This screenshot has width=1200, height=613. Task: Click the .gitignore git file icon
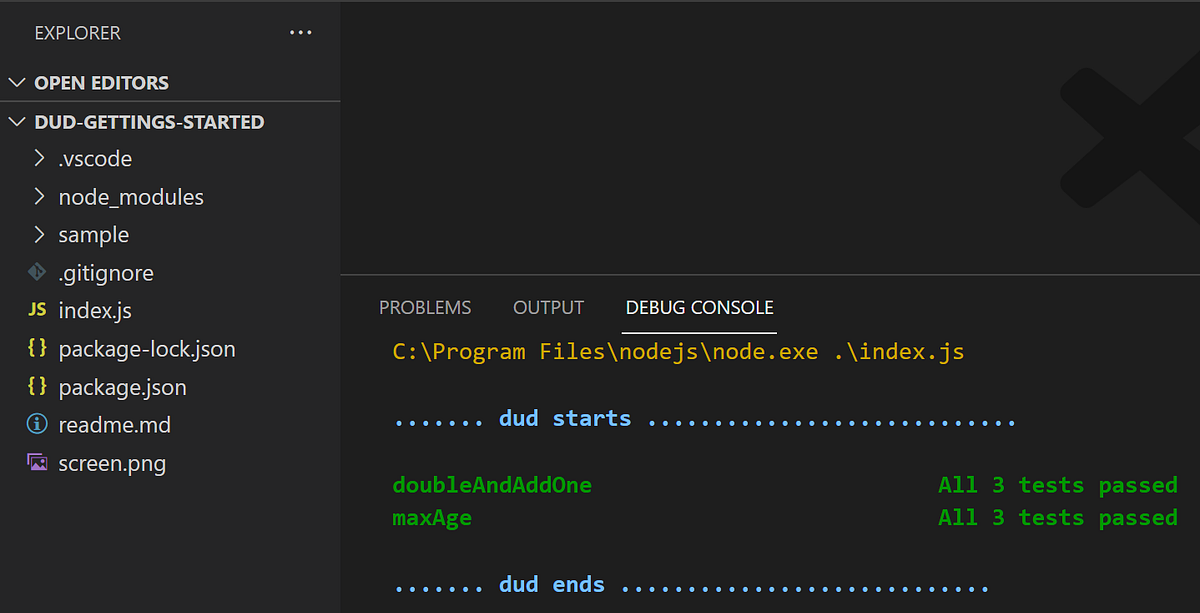coord(37,272)
